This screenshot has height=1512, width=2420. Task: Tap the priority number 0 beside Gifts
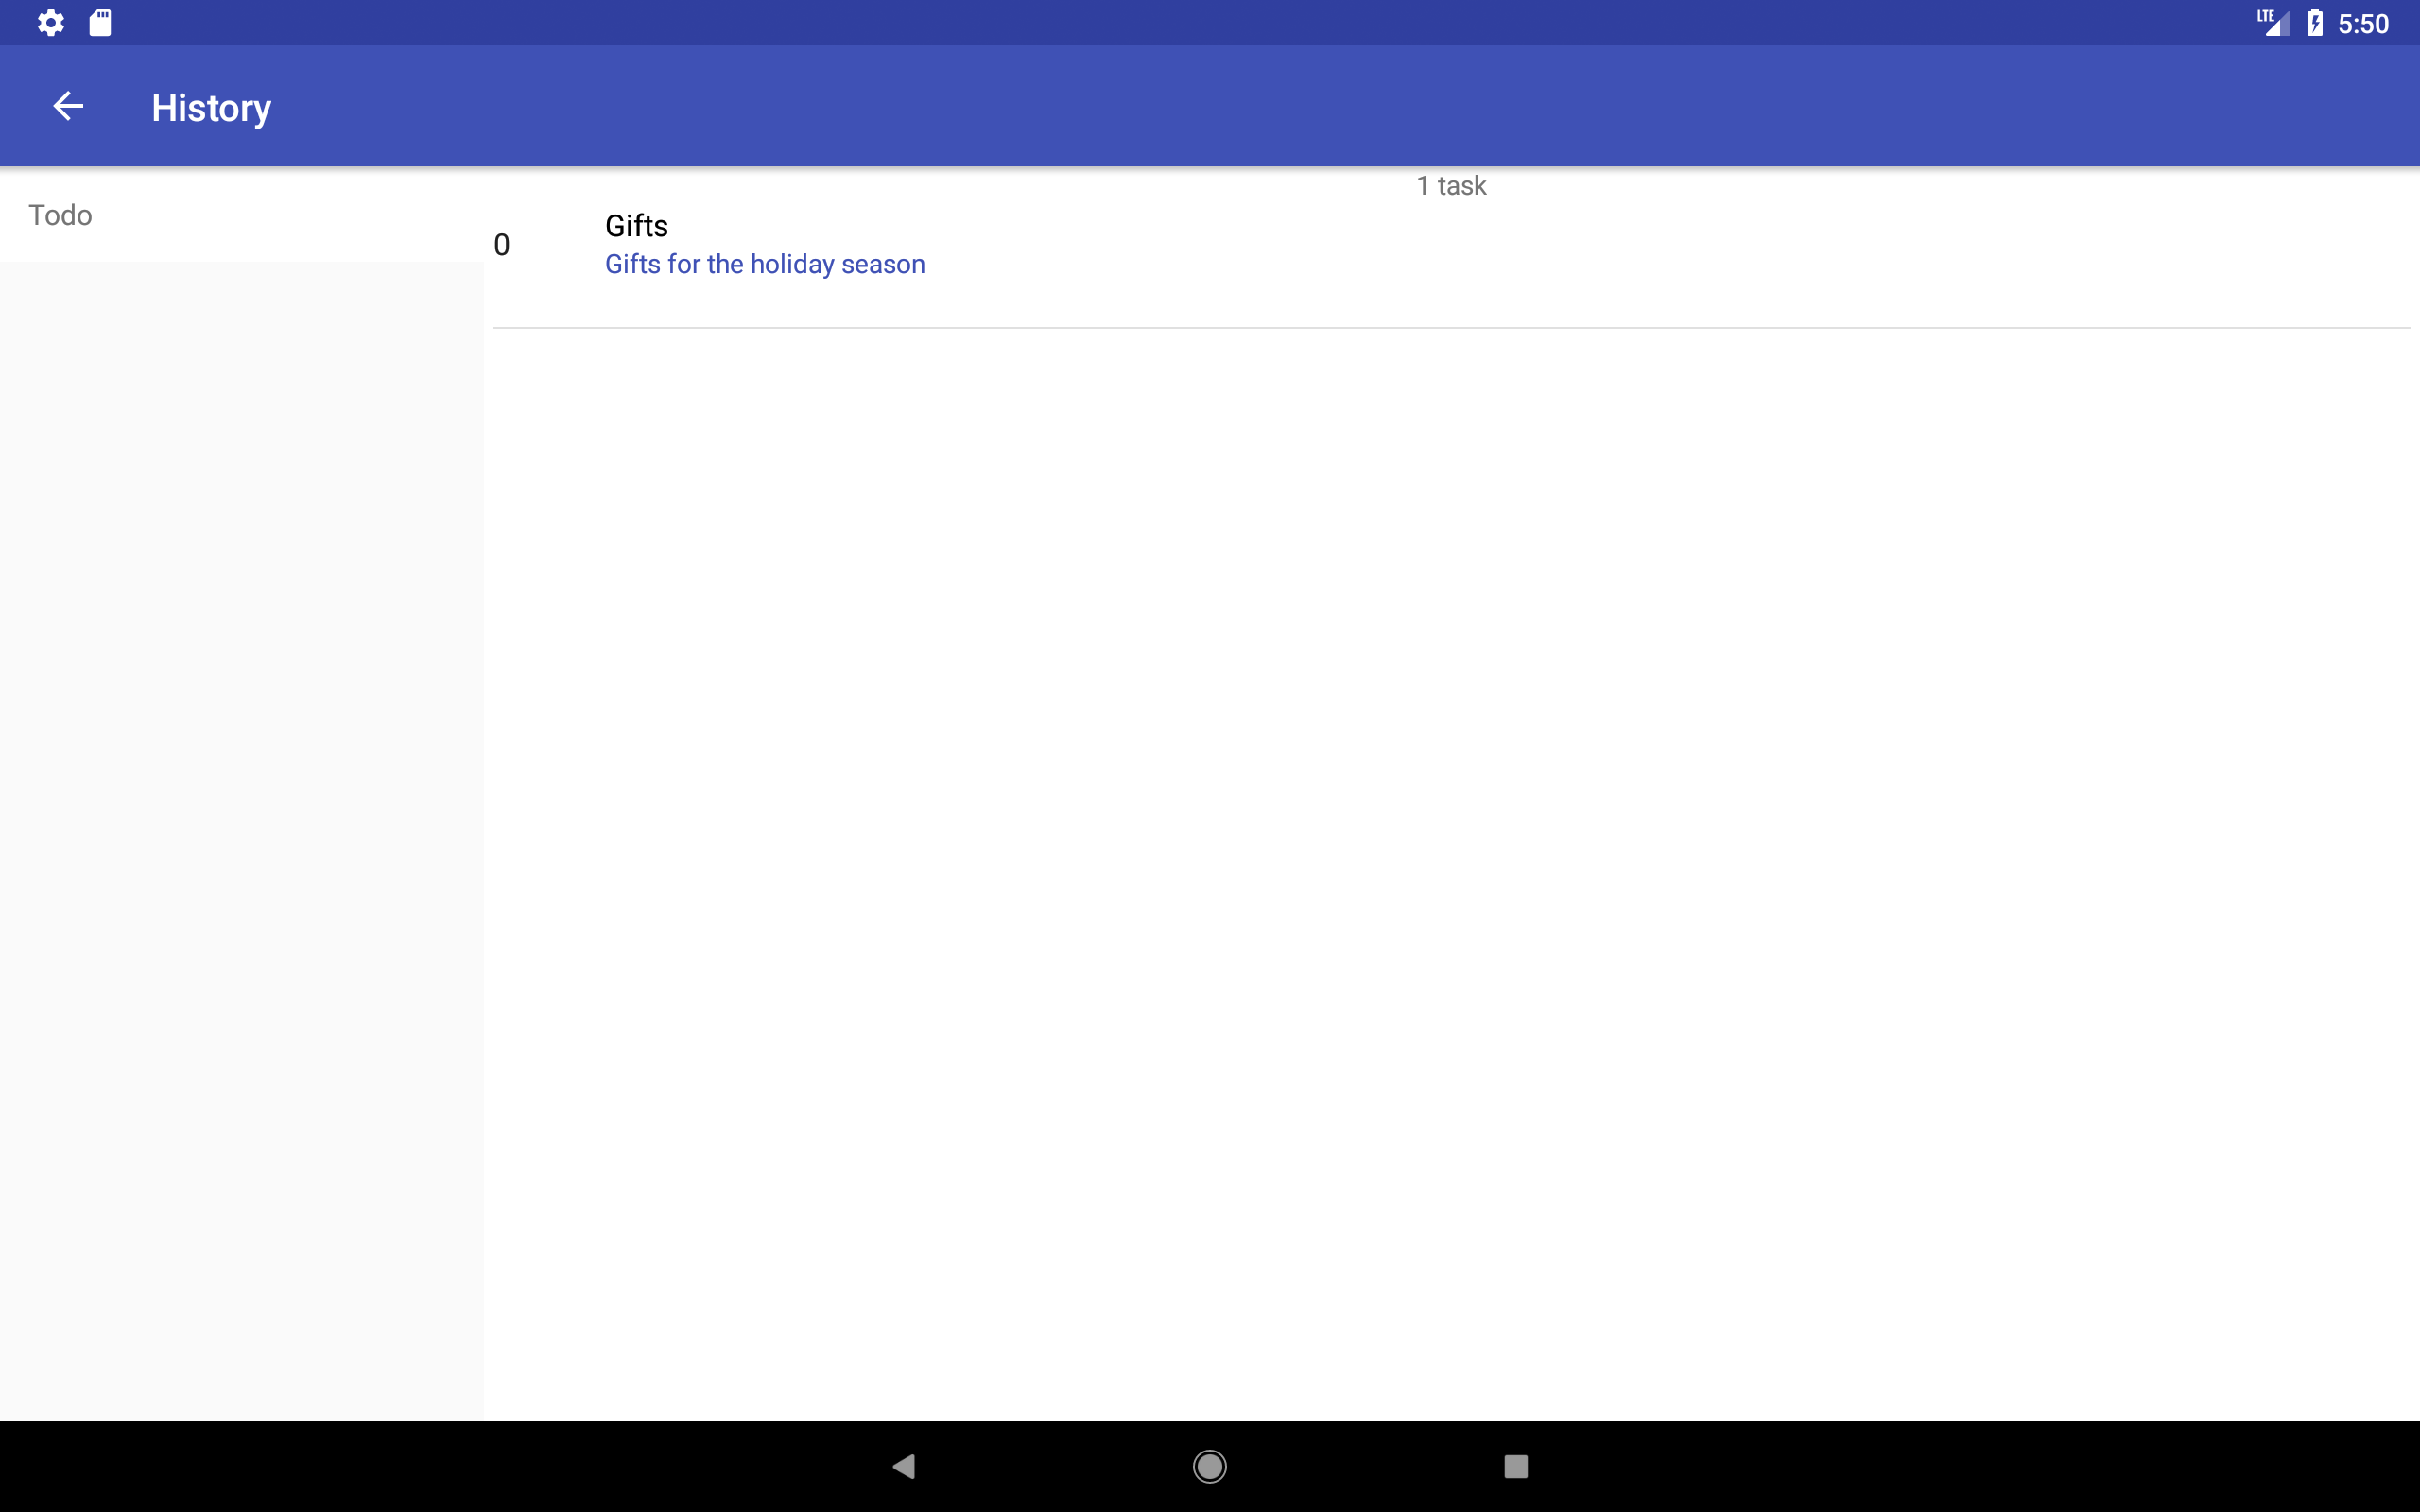[x=502, y=245]
